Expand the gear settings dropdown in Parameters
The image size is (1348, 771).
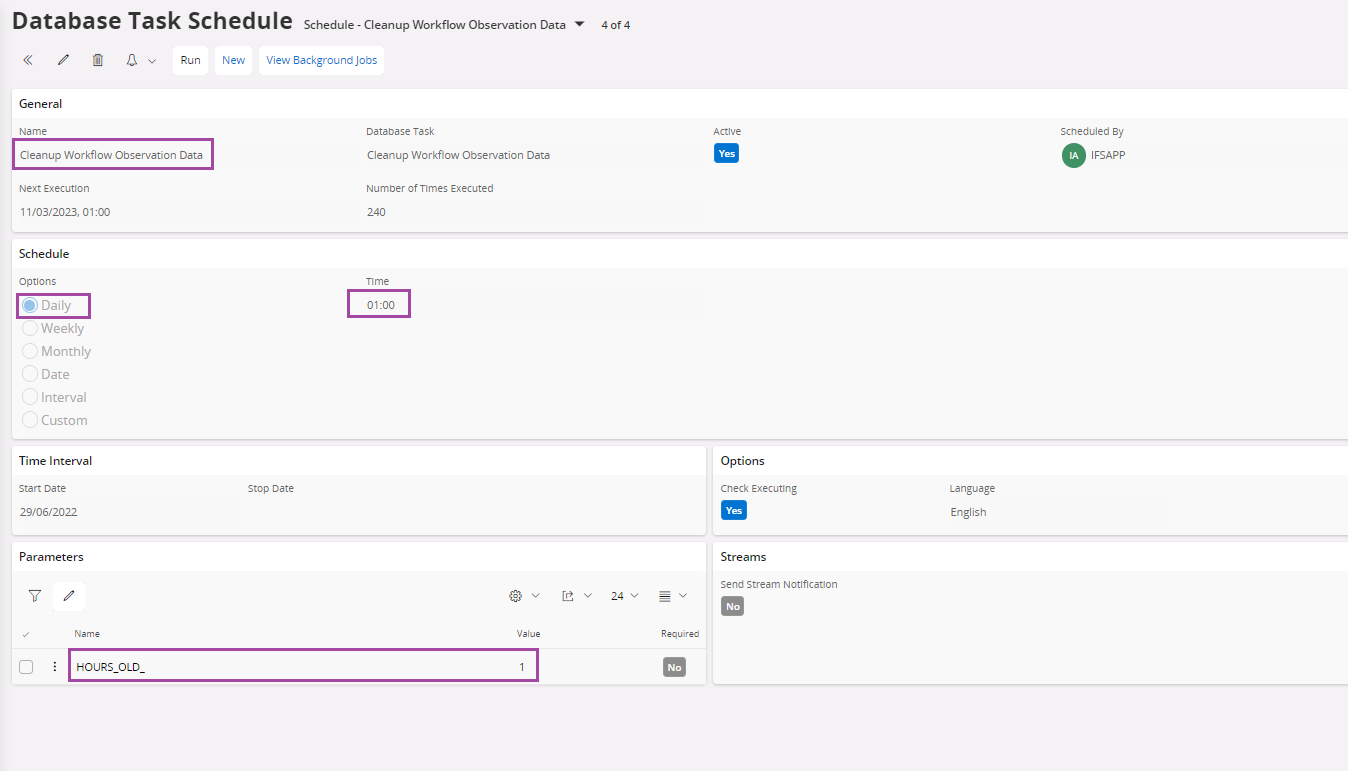[x=524, y=596]
